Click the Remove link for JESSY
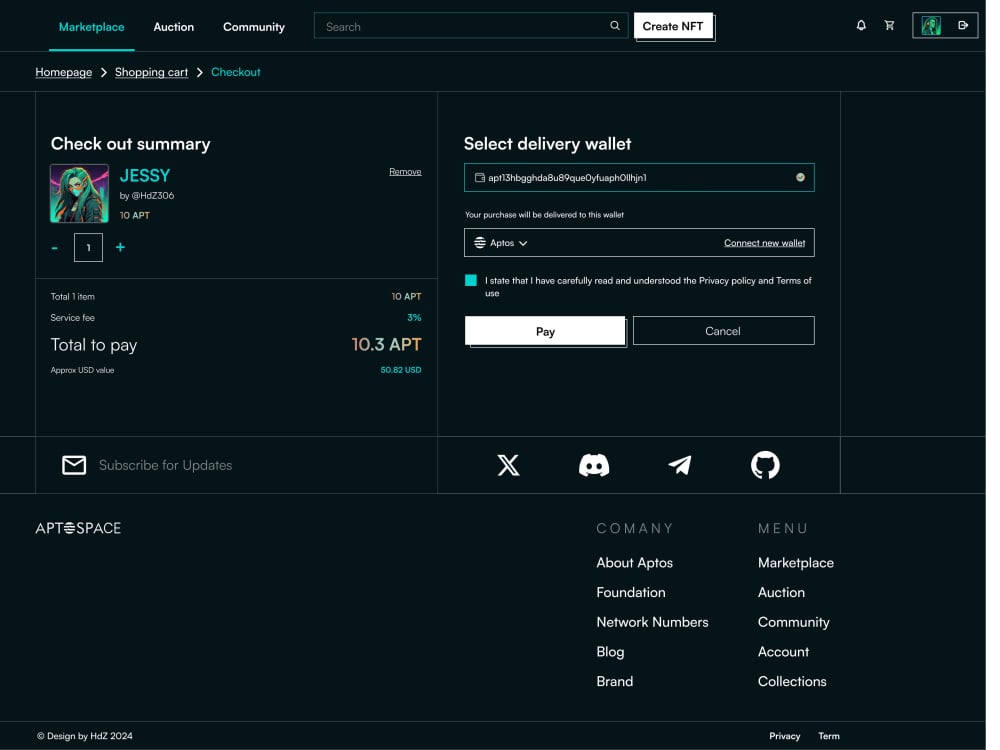This screenshot has width=1000, height=750. pos(405,172)
